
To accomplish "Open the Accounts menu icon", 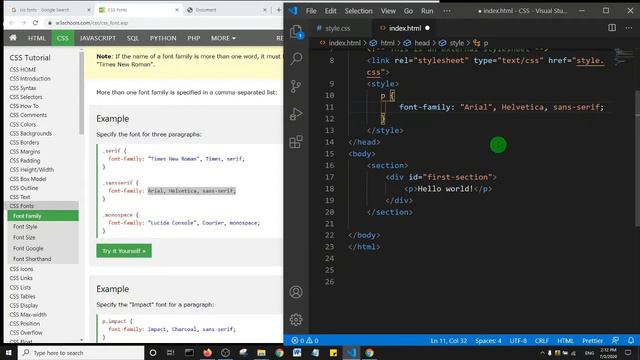I will [296, 292].
